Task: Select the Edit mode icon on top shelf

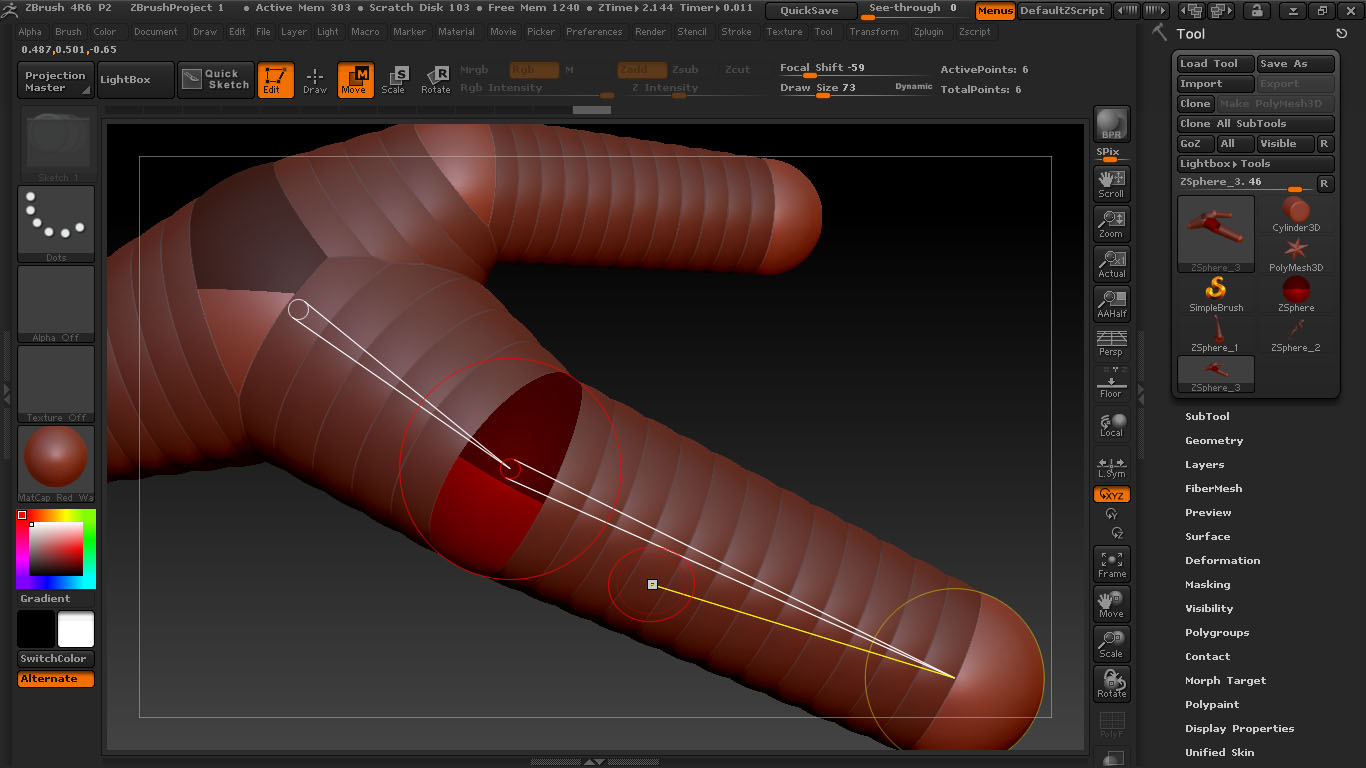Action: pyautogui.click(x=274, y=81)
